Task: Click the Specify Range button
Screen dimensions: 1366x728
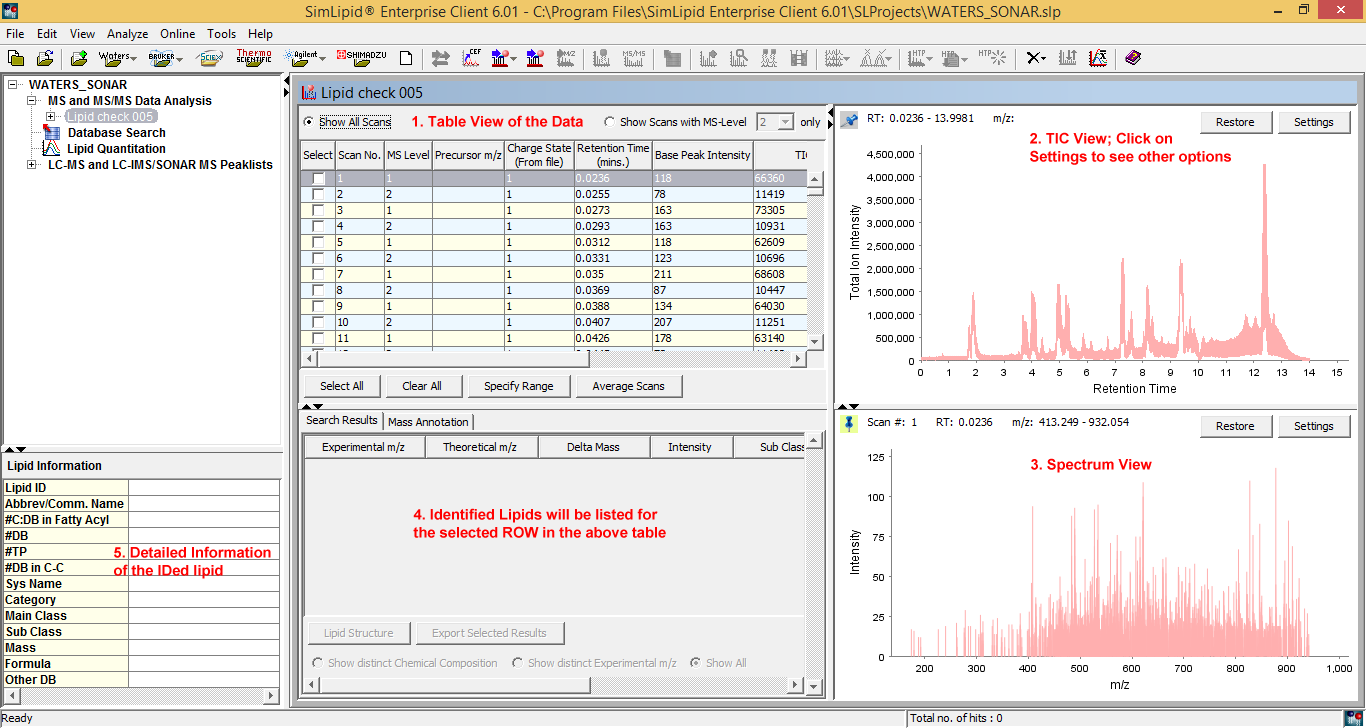Action: 518,386
